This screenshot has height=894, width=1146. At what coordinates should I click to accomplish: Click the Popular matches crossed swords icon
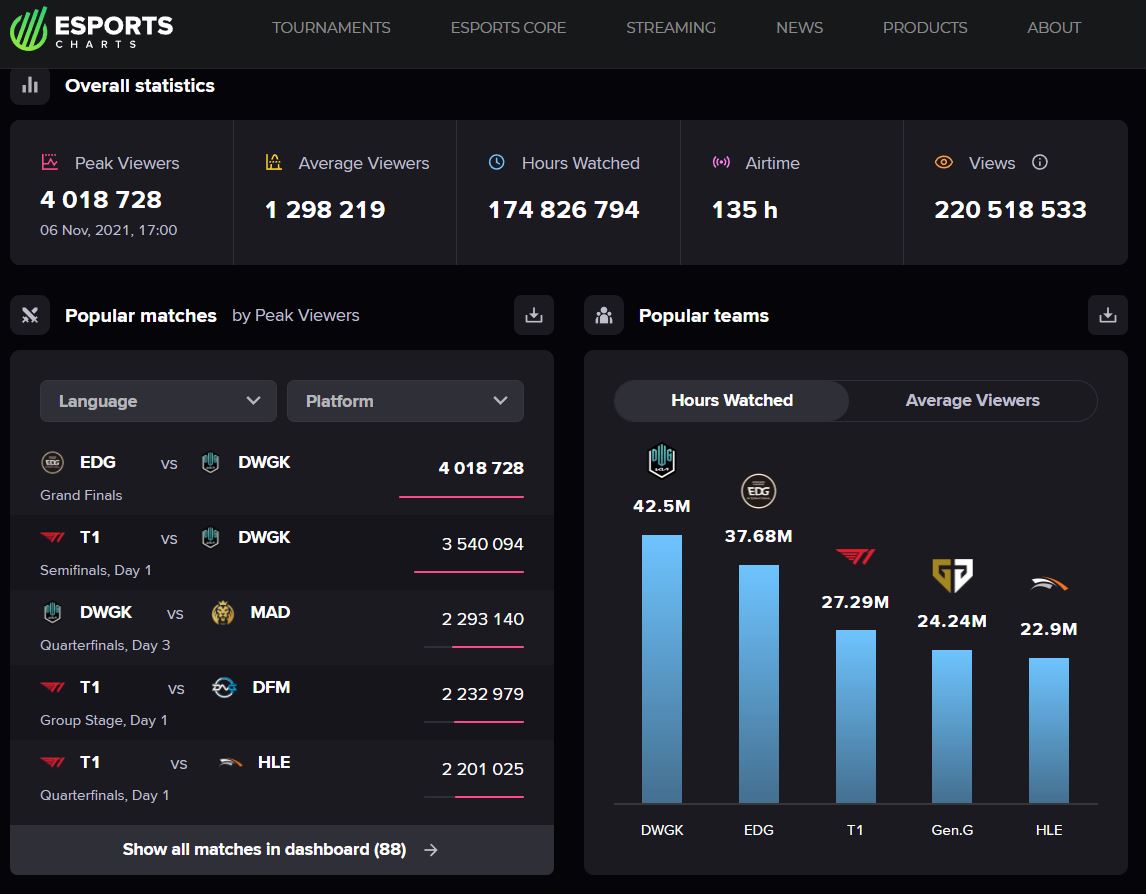click(30, 315)
